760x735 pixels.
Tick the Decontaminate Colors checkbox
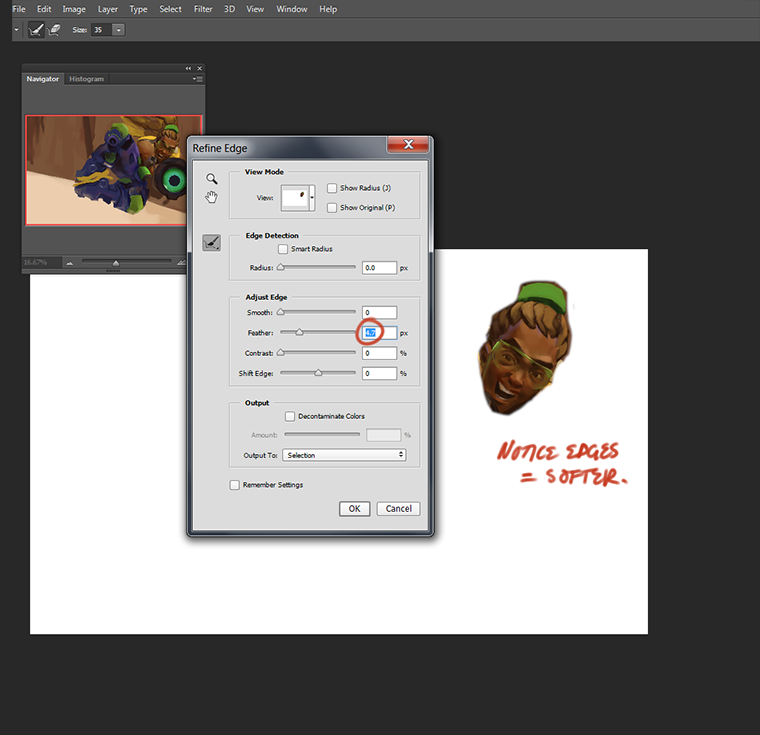point(290,416)
